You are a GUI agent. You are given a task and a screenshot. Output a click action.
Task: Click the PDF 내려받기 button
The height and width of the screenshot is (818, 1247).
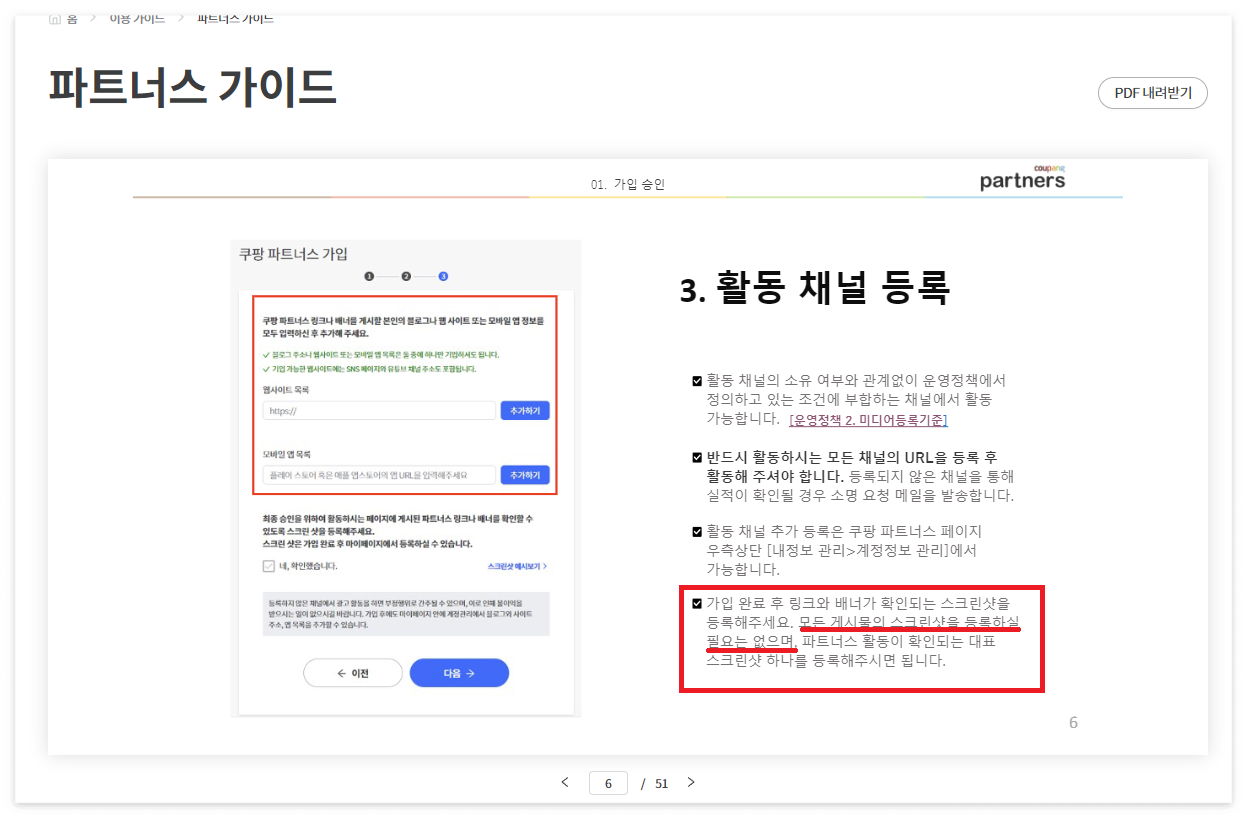[x=1152, y=93]
